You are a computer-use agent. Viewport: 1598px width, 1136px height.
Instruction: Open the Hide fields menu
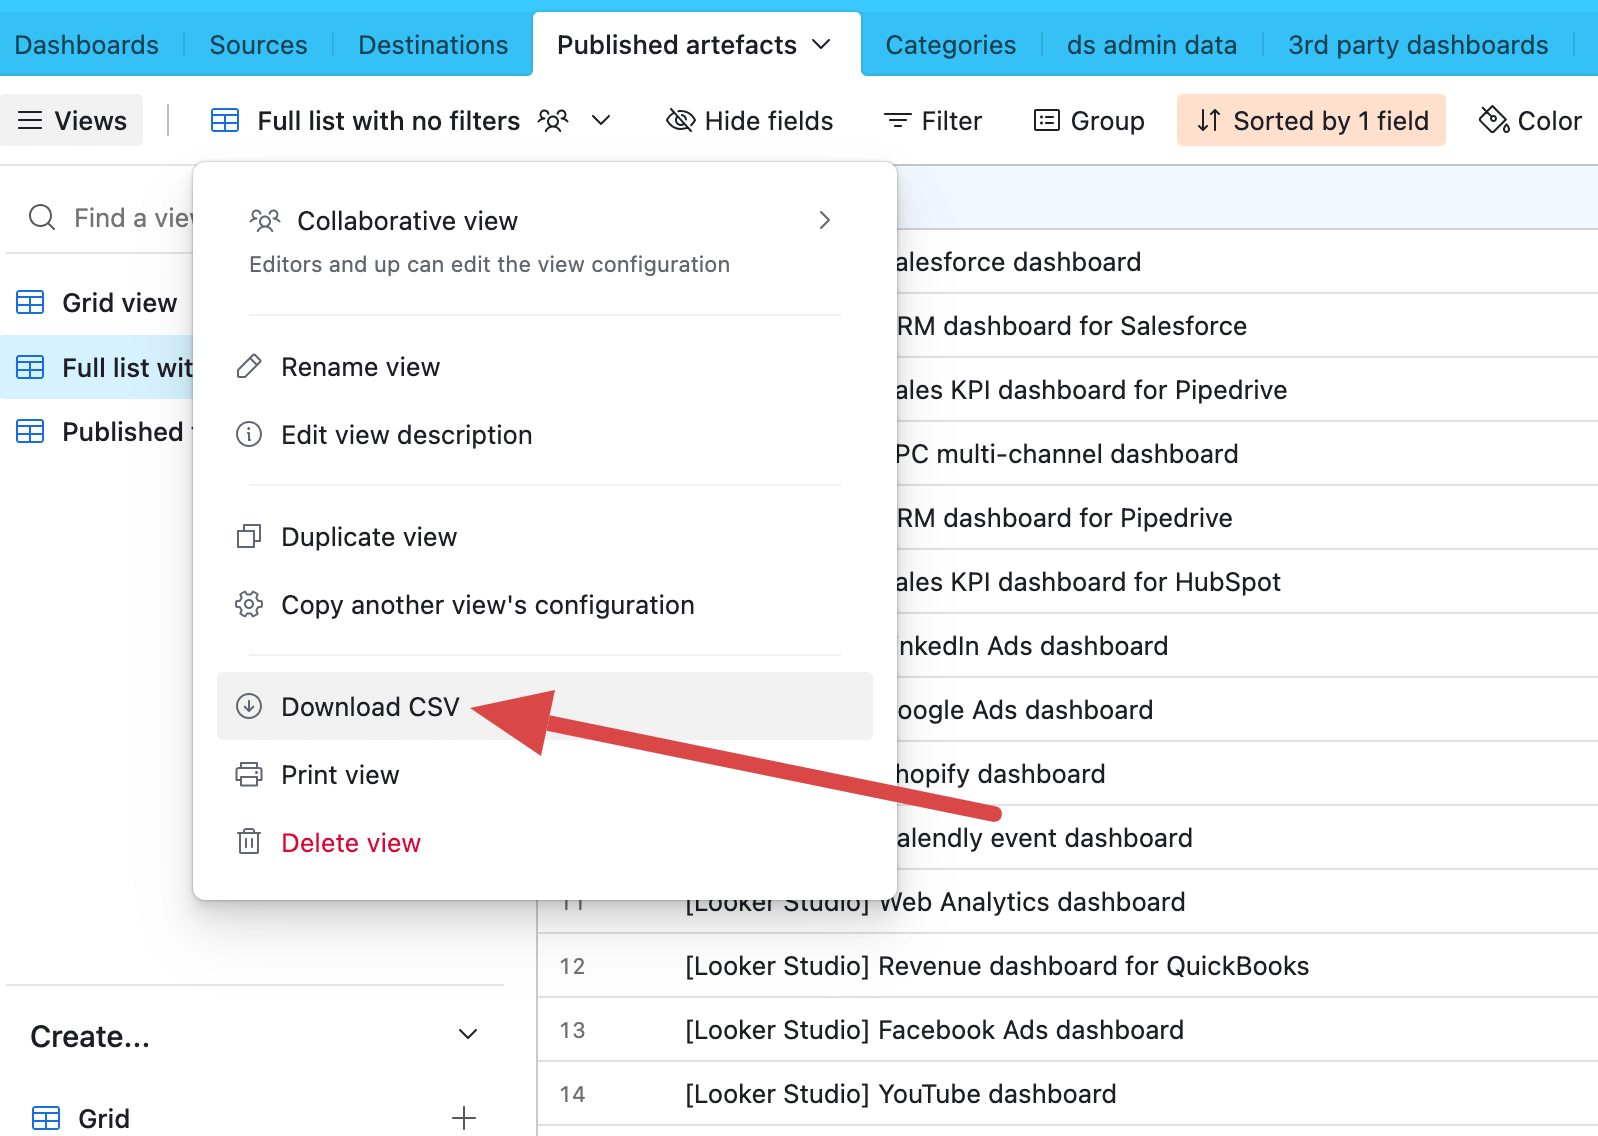tap(749, 121)
